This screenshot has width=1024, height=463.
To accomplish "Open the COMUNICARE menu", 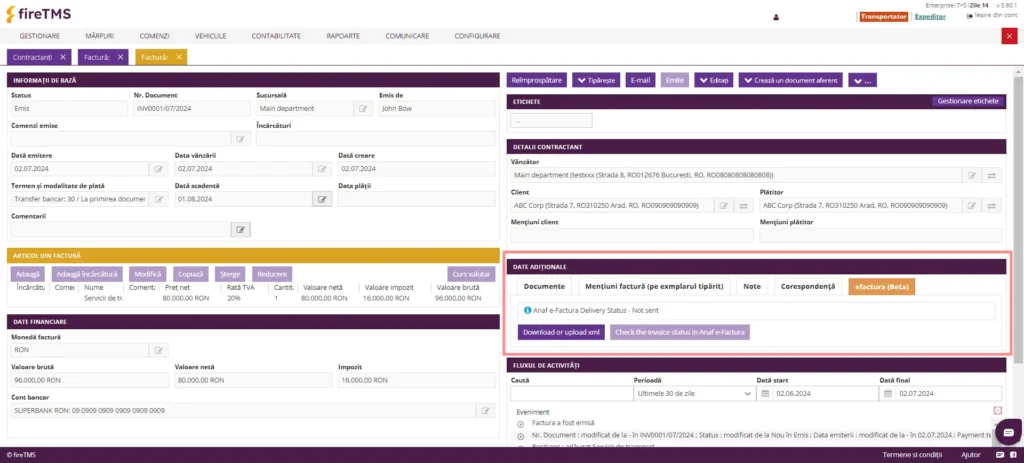I will coord(407,36).
